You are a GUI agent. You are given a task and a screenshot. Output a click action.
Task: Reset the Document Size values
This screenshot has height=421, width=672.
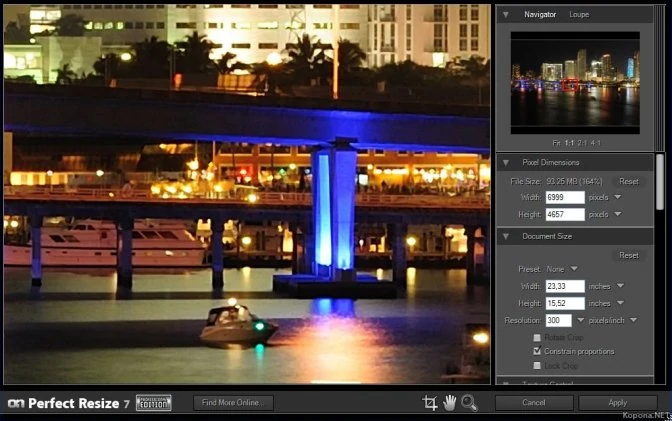(x=629, y=255)
